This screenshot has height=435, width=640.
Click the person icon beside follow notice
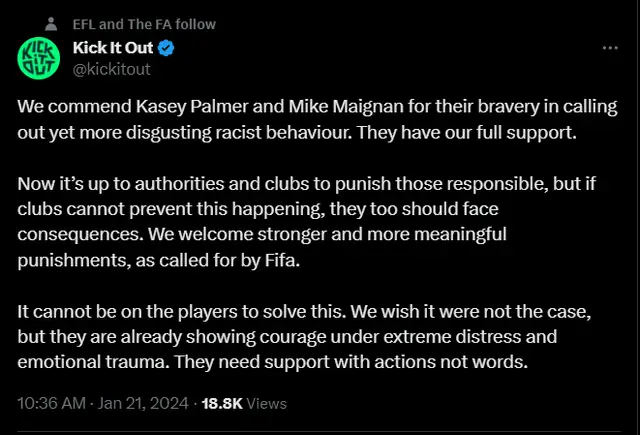click(x=51, y=24)
